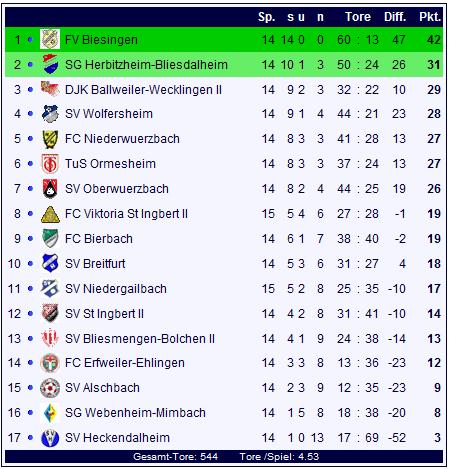Click the SV Alschbach round football logo
This screenshot has height=469, width=450.
pyautogui.click(x=50, y=388)
